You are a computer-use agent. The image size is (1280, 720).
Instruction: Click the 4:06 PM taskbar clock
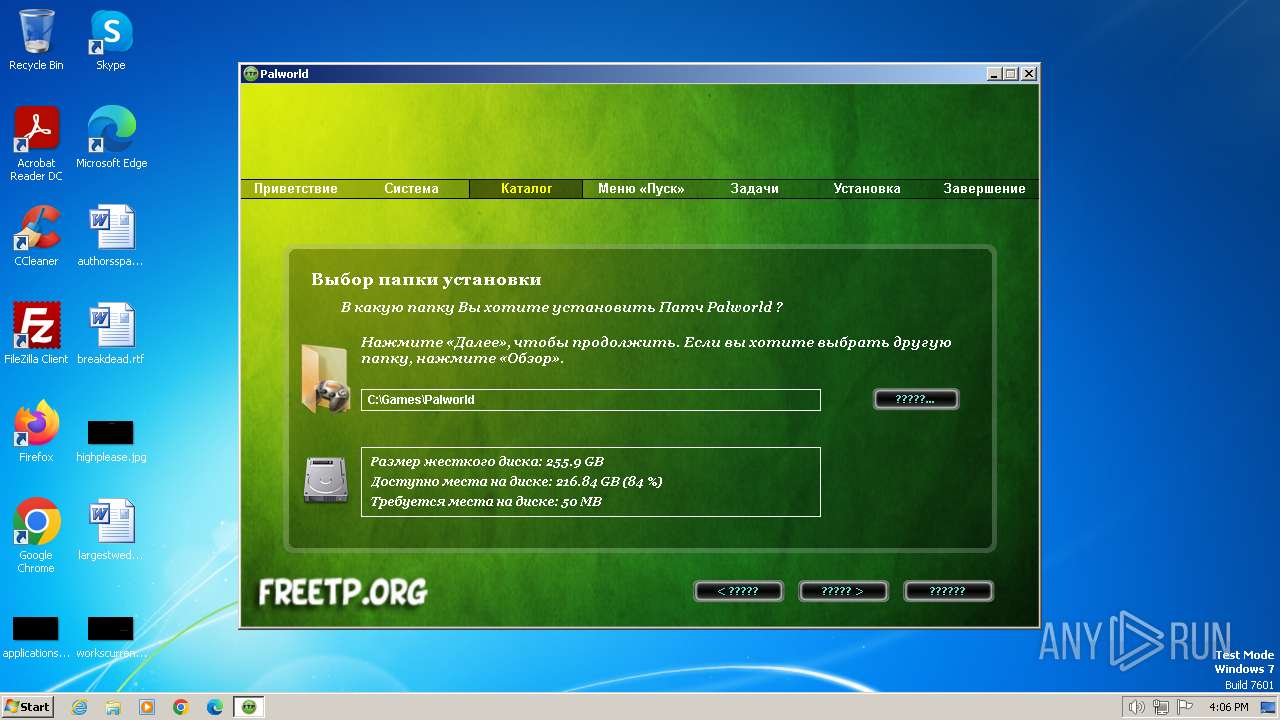1229,707
